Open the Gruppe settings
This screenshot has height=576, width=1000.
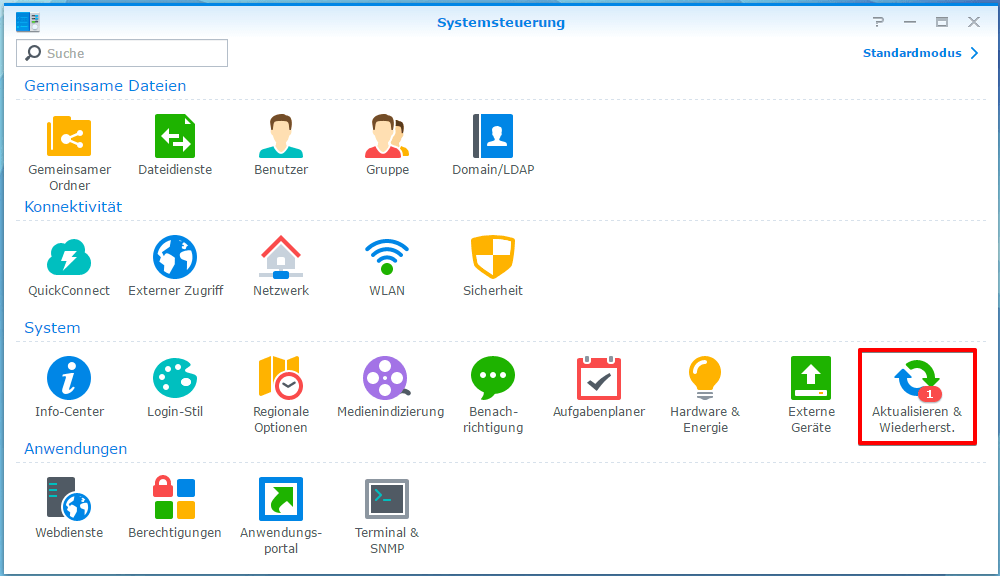tap(387, 136)
